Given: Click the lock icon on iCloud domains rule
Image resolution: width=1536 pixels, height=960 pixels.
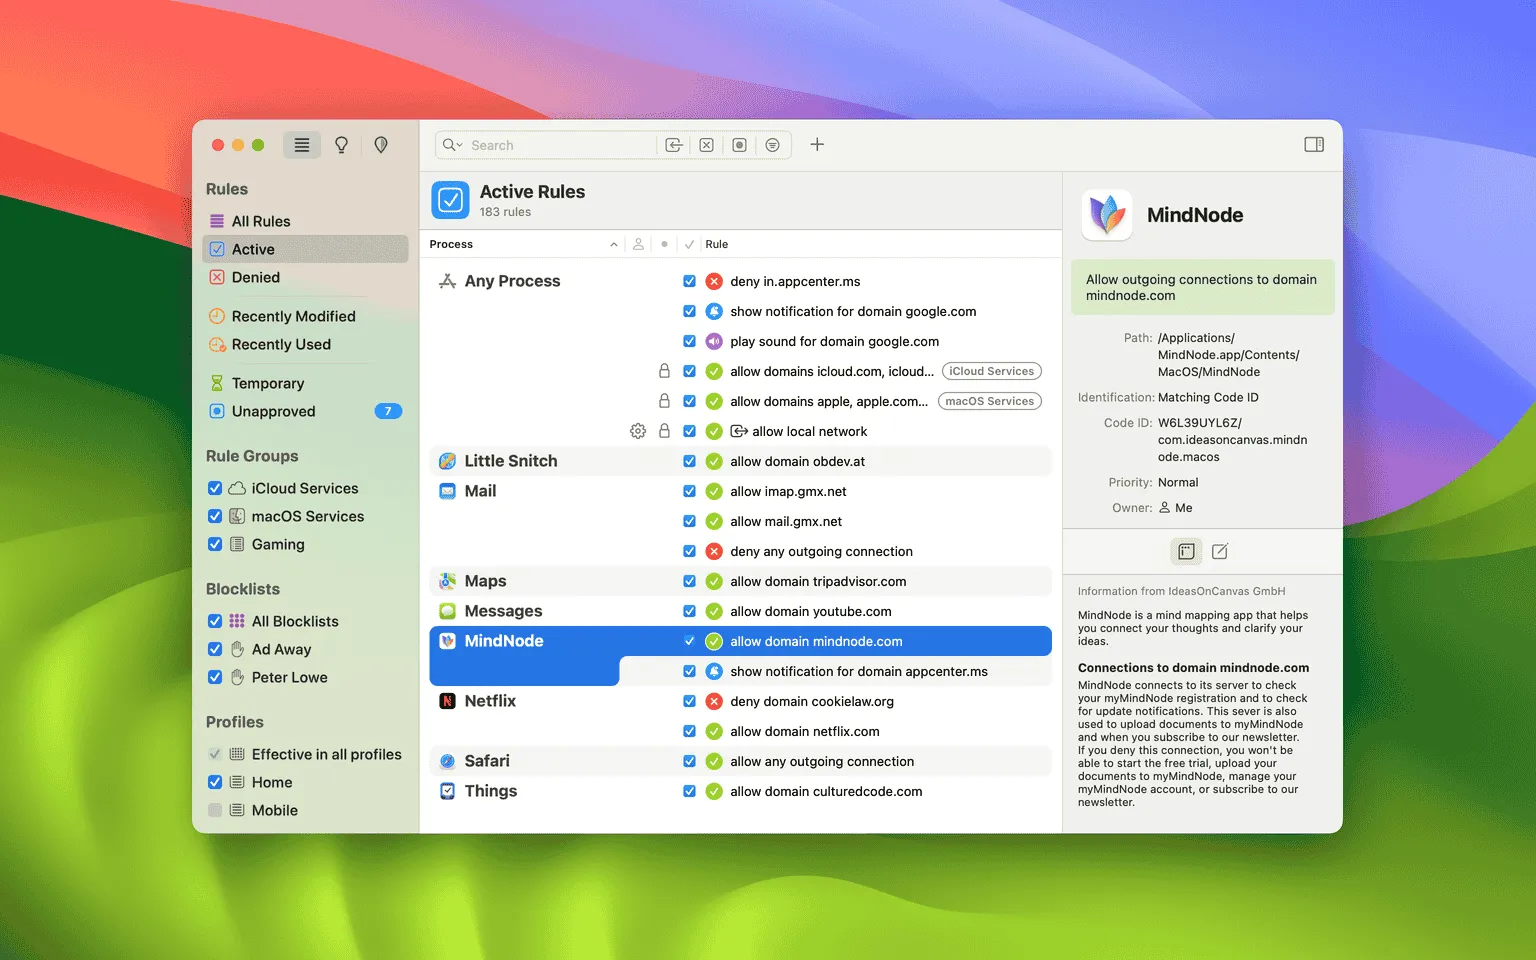Looking at the screenshot, I should [x=664, y=371].
